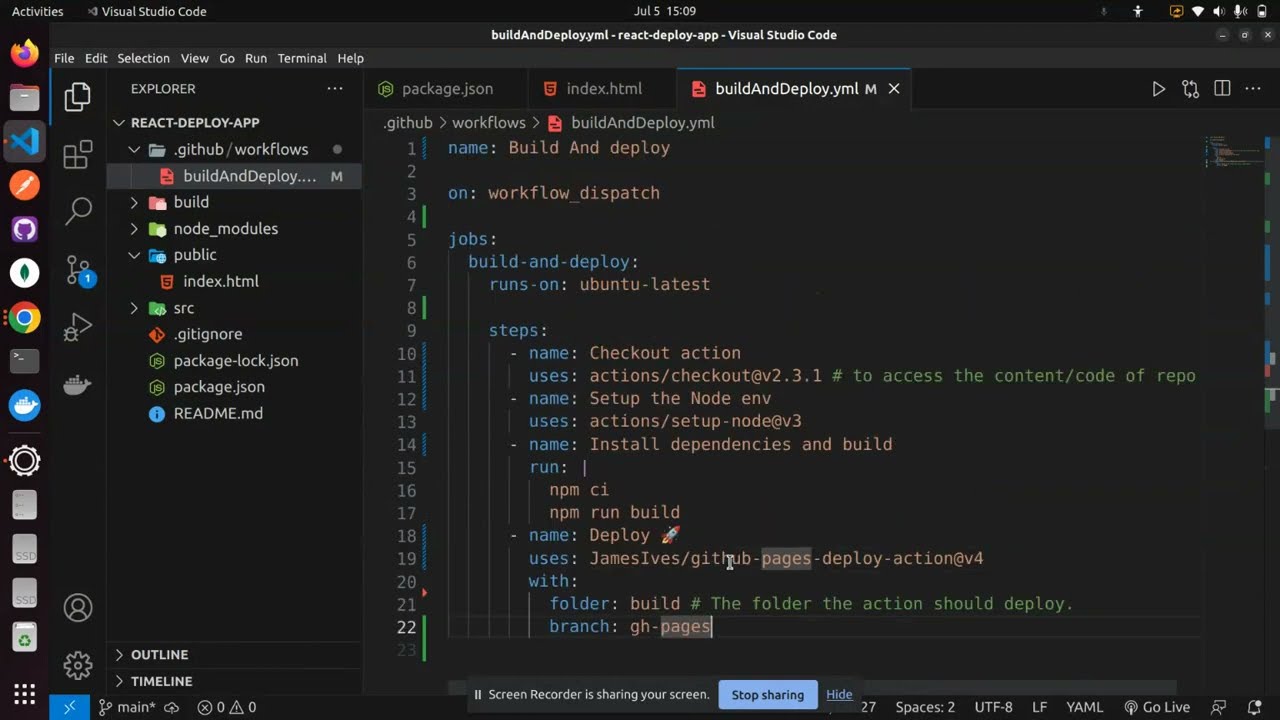Change language mode YAML in status bar
This screenshot has width=1280, height=720.
pyautogui.click(x=1084, y=707)
